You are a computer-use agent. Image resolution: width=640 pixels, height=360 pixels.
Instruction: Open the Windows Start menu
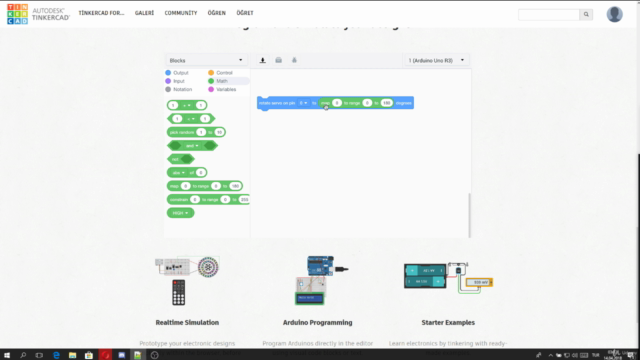[x=7, y=355]
